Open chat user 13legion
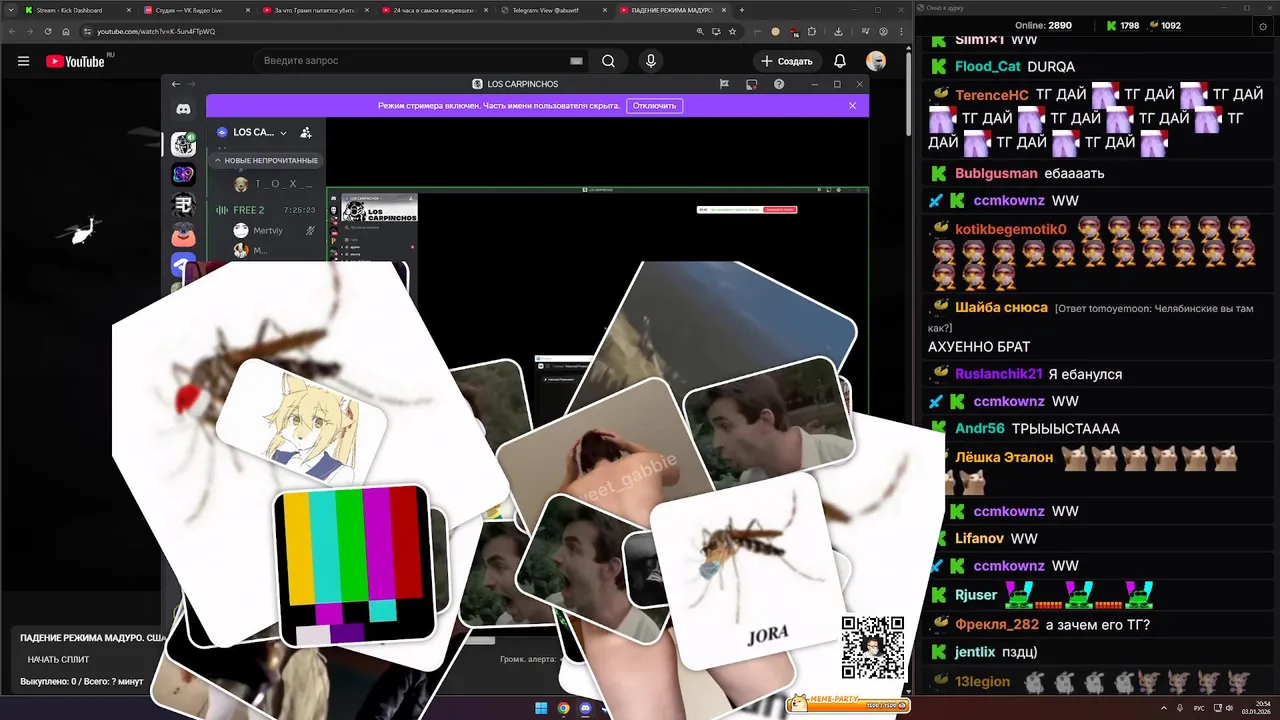This screenshot has height=720, width=1280. pos(982,682)
